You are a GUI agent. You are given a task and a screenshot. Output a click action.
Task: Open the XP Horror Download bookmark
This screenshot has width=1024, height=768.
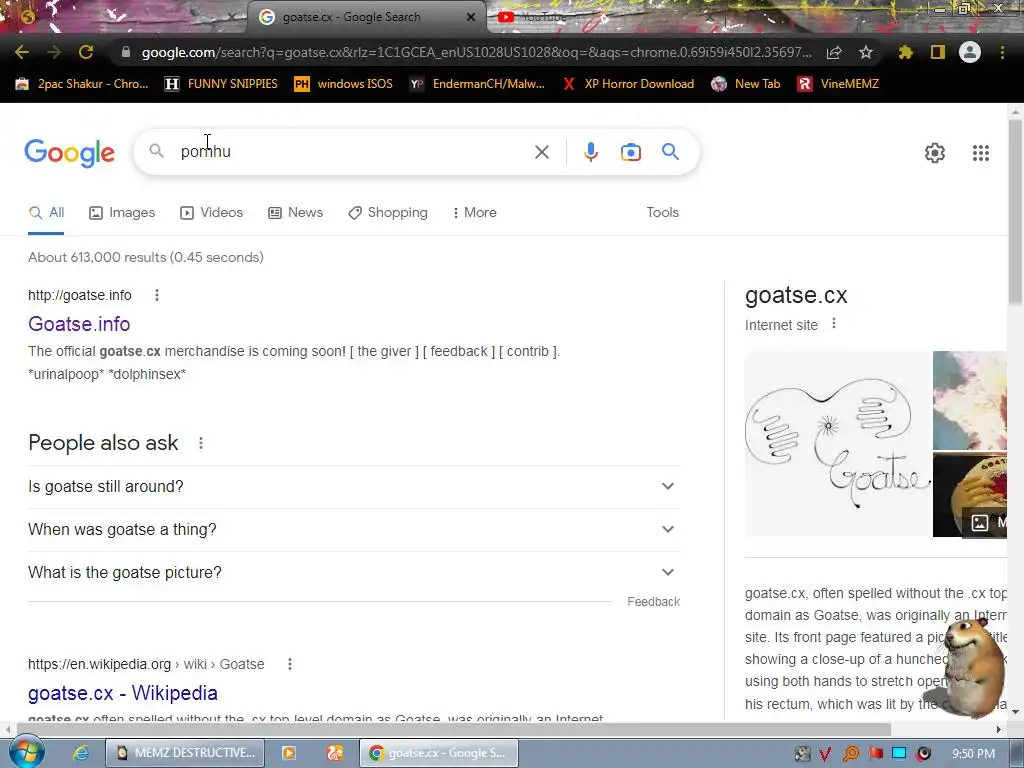[628, 84]
